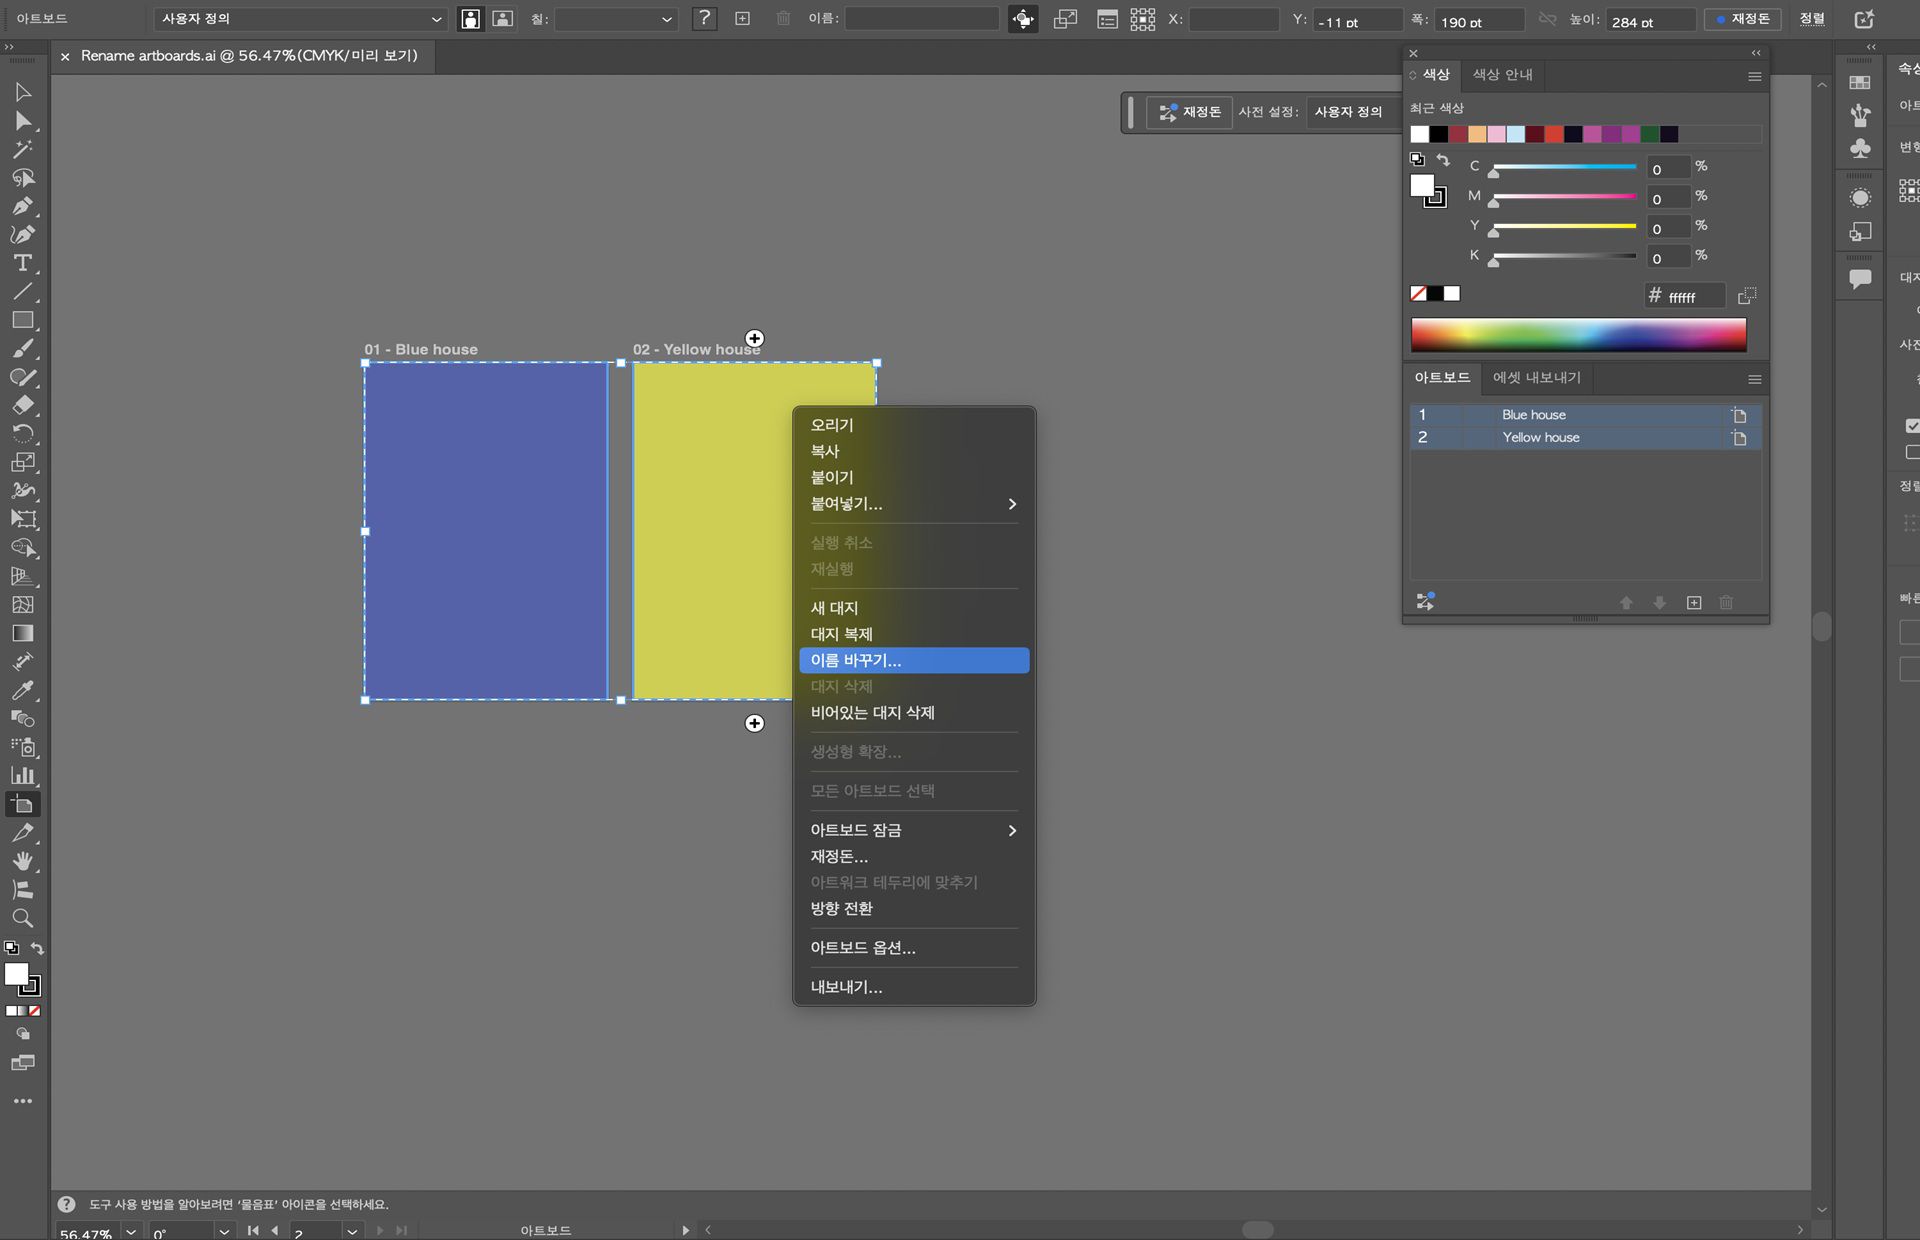Viewport: 1920px width, 1240px height.
Task: Click the color spectrum bar
Action: pyautogui.click(x=1578, y=334)
